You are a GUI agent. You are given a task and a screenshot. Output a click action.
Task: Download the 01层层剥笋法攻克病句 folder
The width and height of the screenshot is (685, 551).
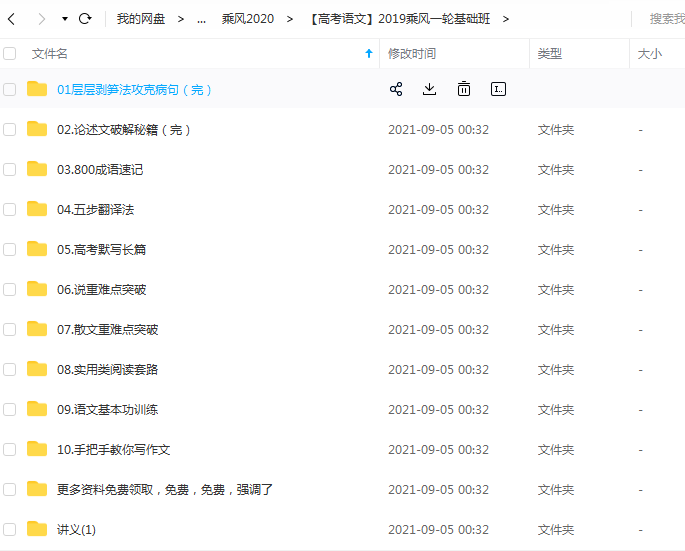[x=429, y=89]
